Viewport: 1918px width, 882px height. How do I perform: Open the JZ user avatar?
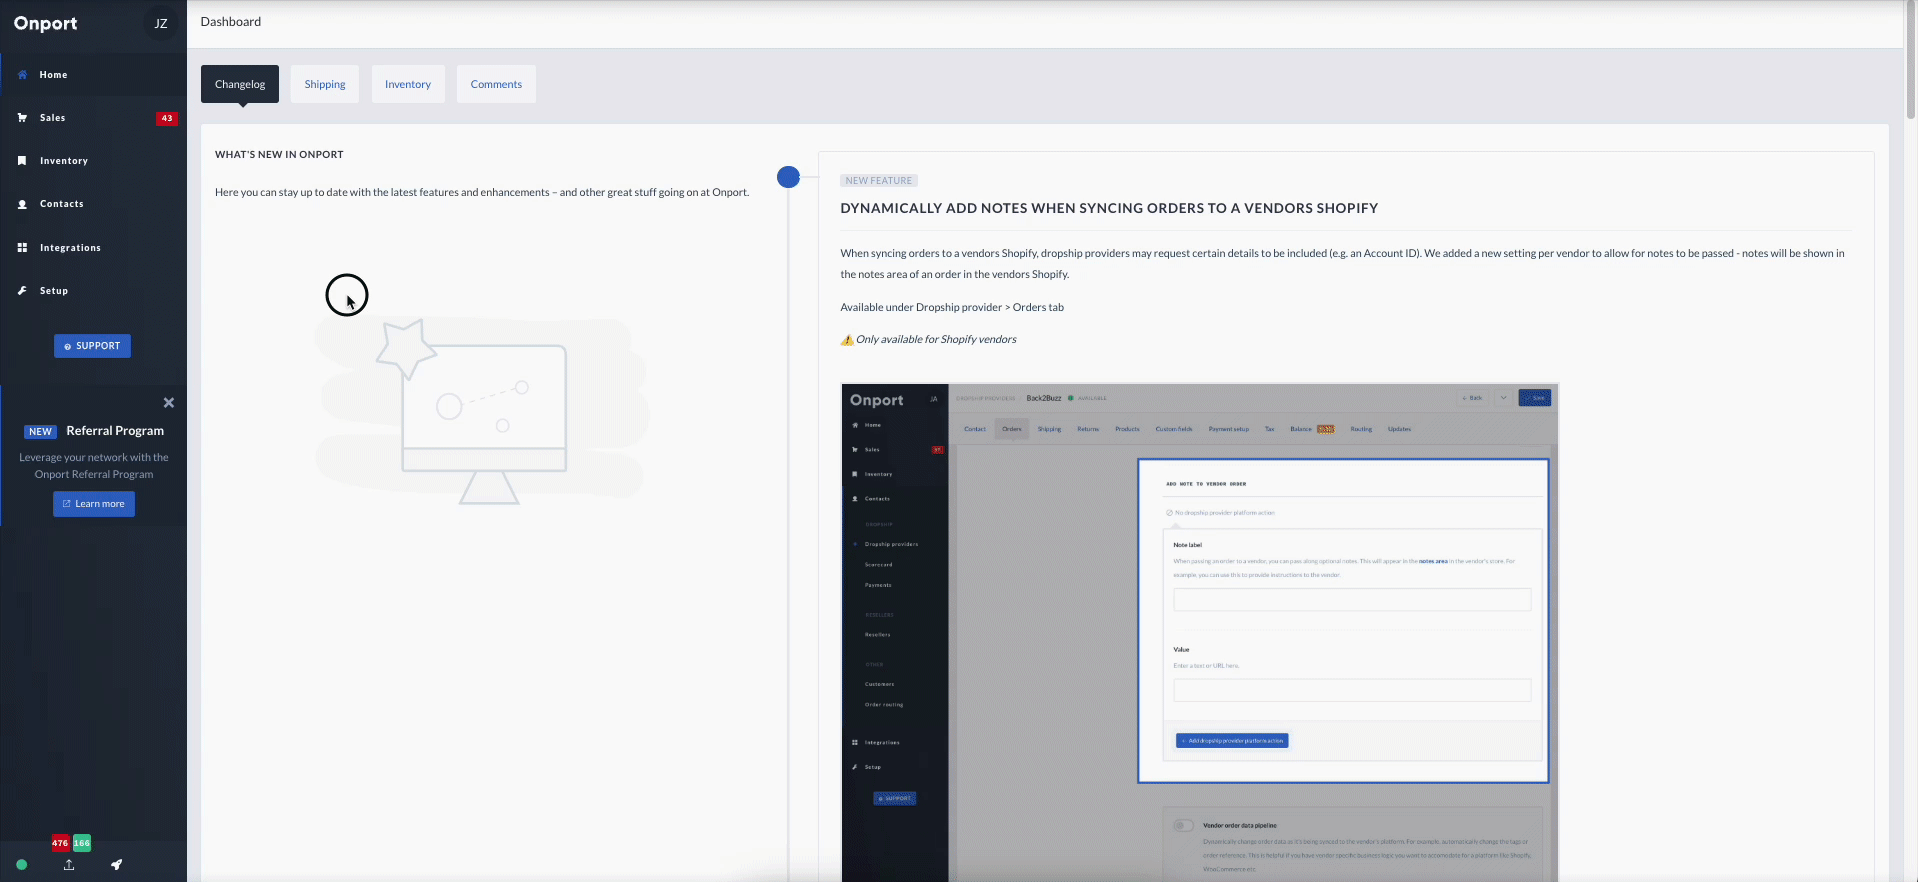tap(161, 23)
